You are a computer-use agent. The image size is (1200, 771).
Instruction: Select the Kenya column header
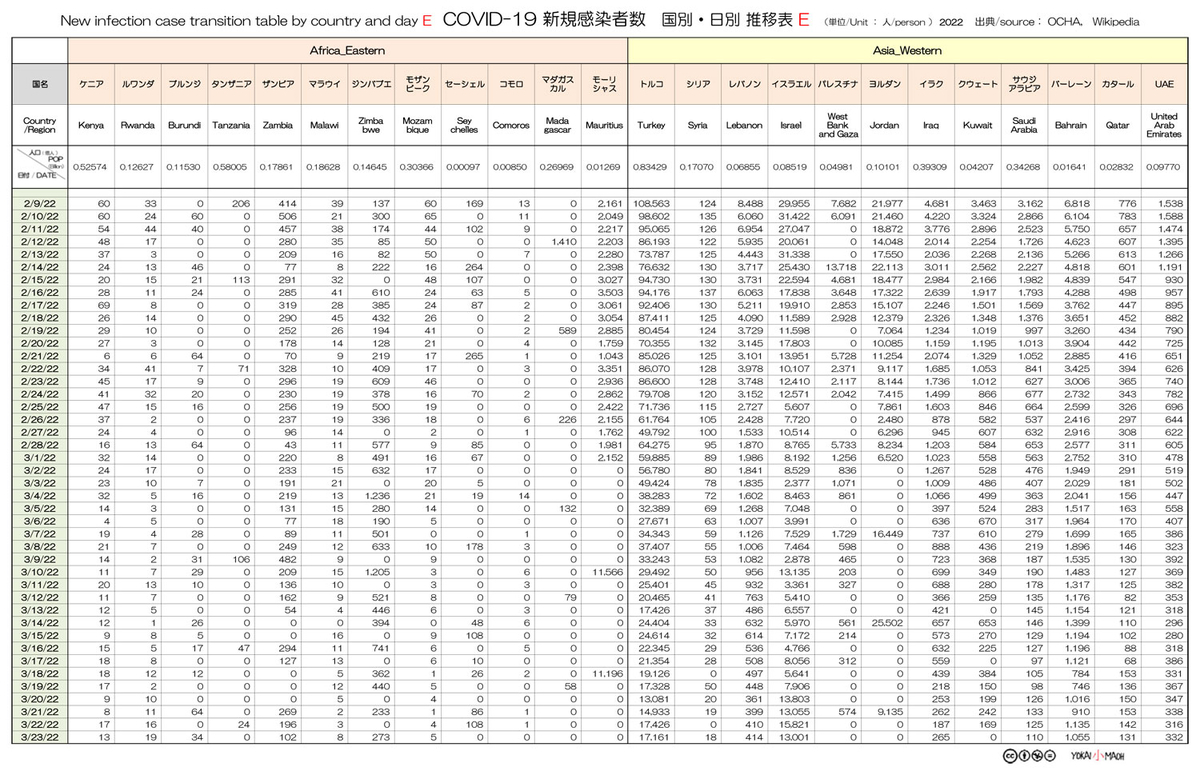[92, 127]
